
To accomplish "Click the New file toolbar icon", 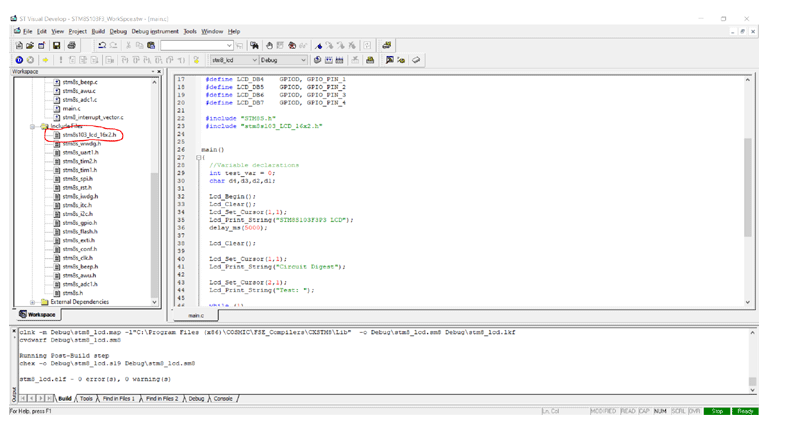I will tap(19, 45).
